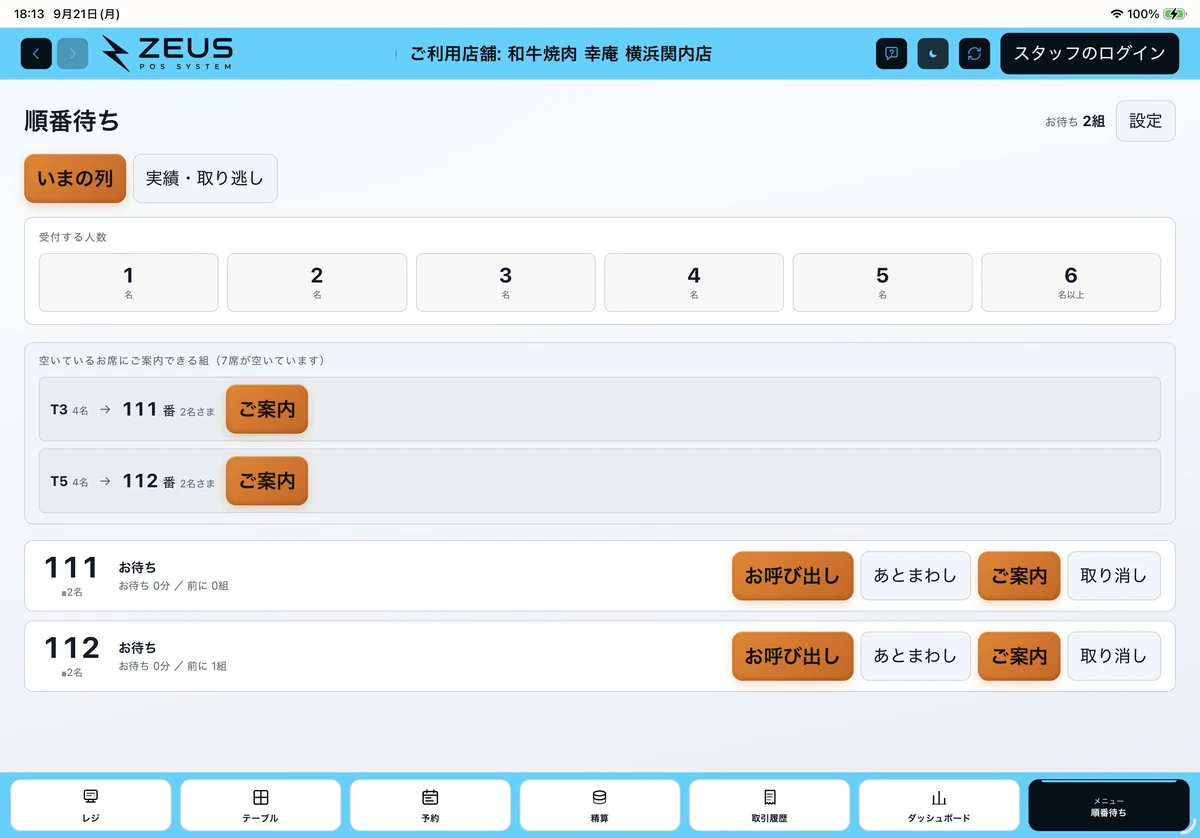
Task: Click ご案内 for T3 to number 111
Action: click(x=267, y=409)
